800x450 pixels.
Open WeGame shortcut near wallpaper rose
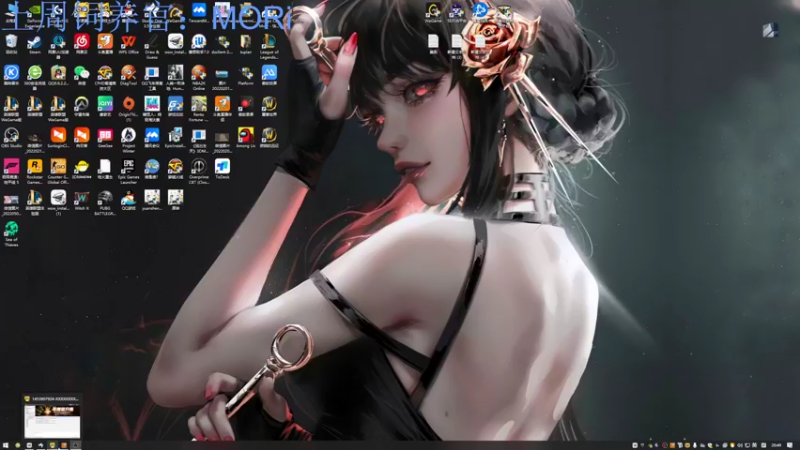click(x=433, y=12)
